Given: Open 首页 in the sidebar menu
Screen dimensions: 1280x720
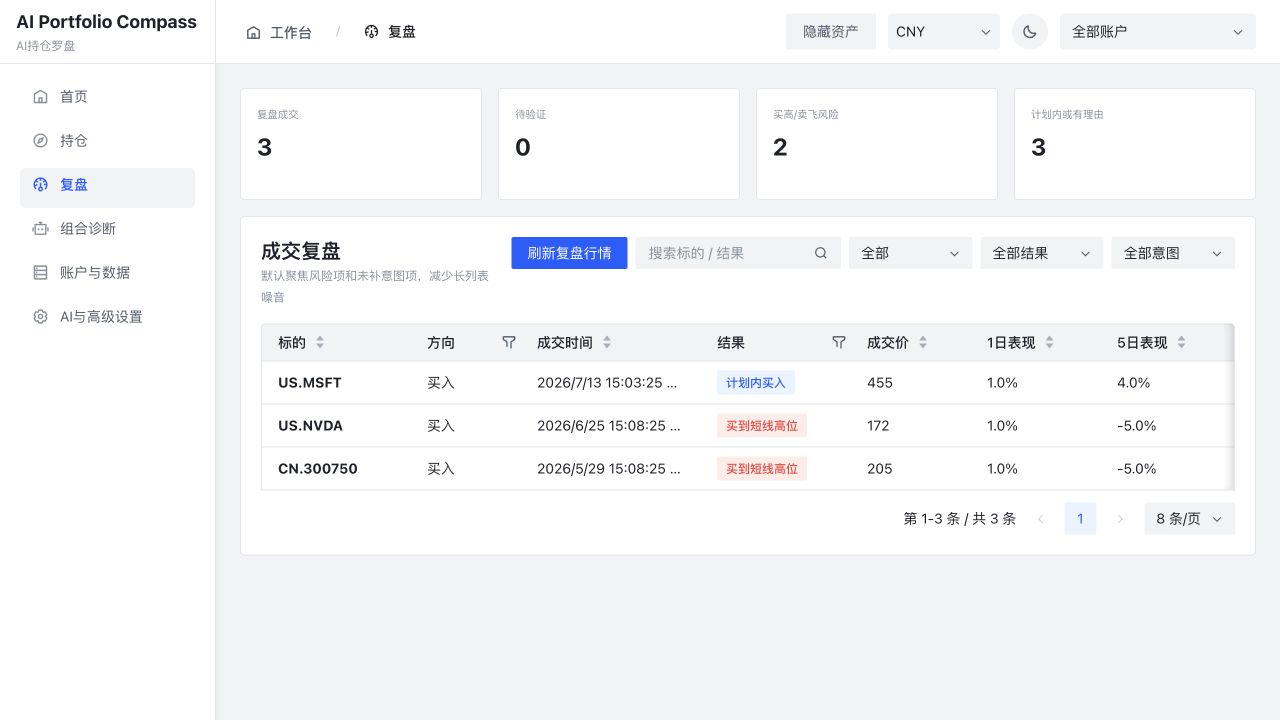Looking at the screenshot, I should point(107,97).
